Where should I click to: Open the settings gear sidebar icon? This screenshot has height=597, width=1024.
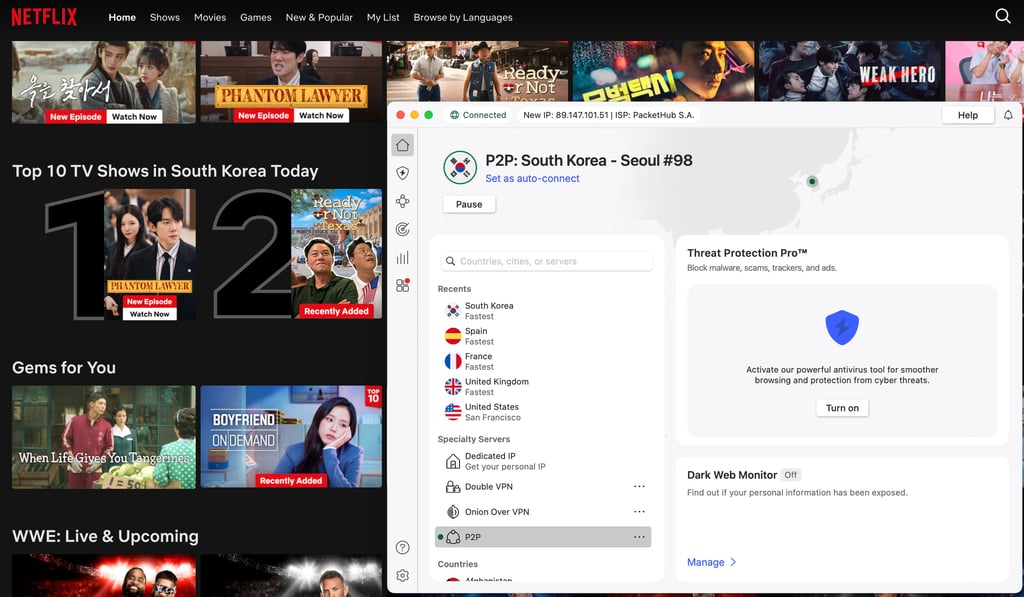(402, 575)
